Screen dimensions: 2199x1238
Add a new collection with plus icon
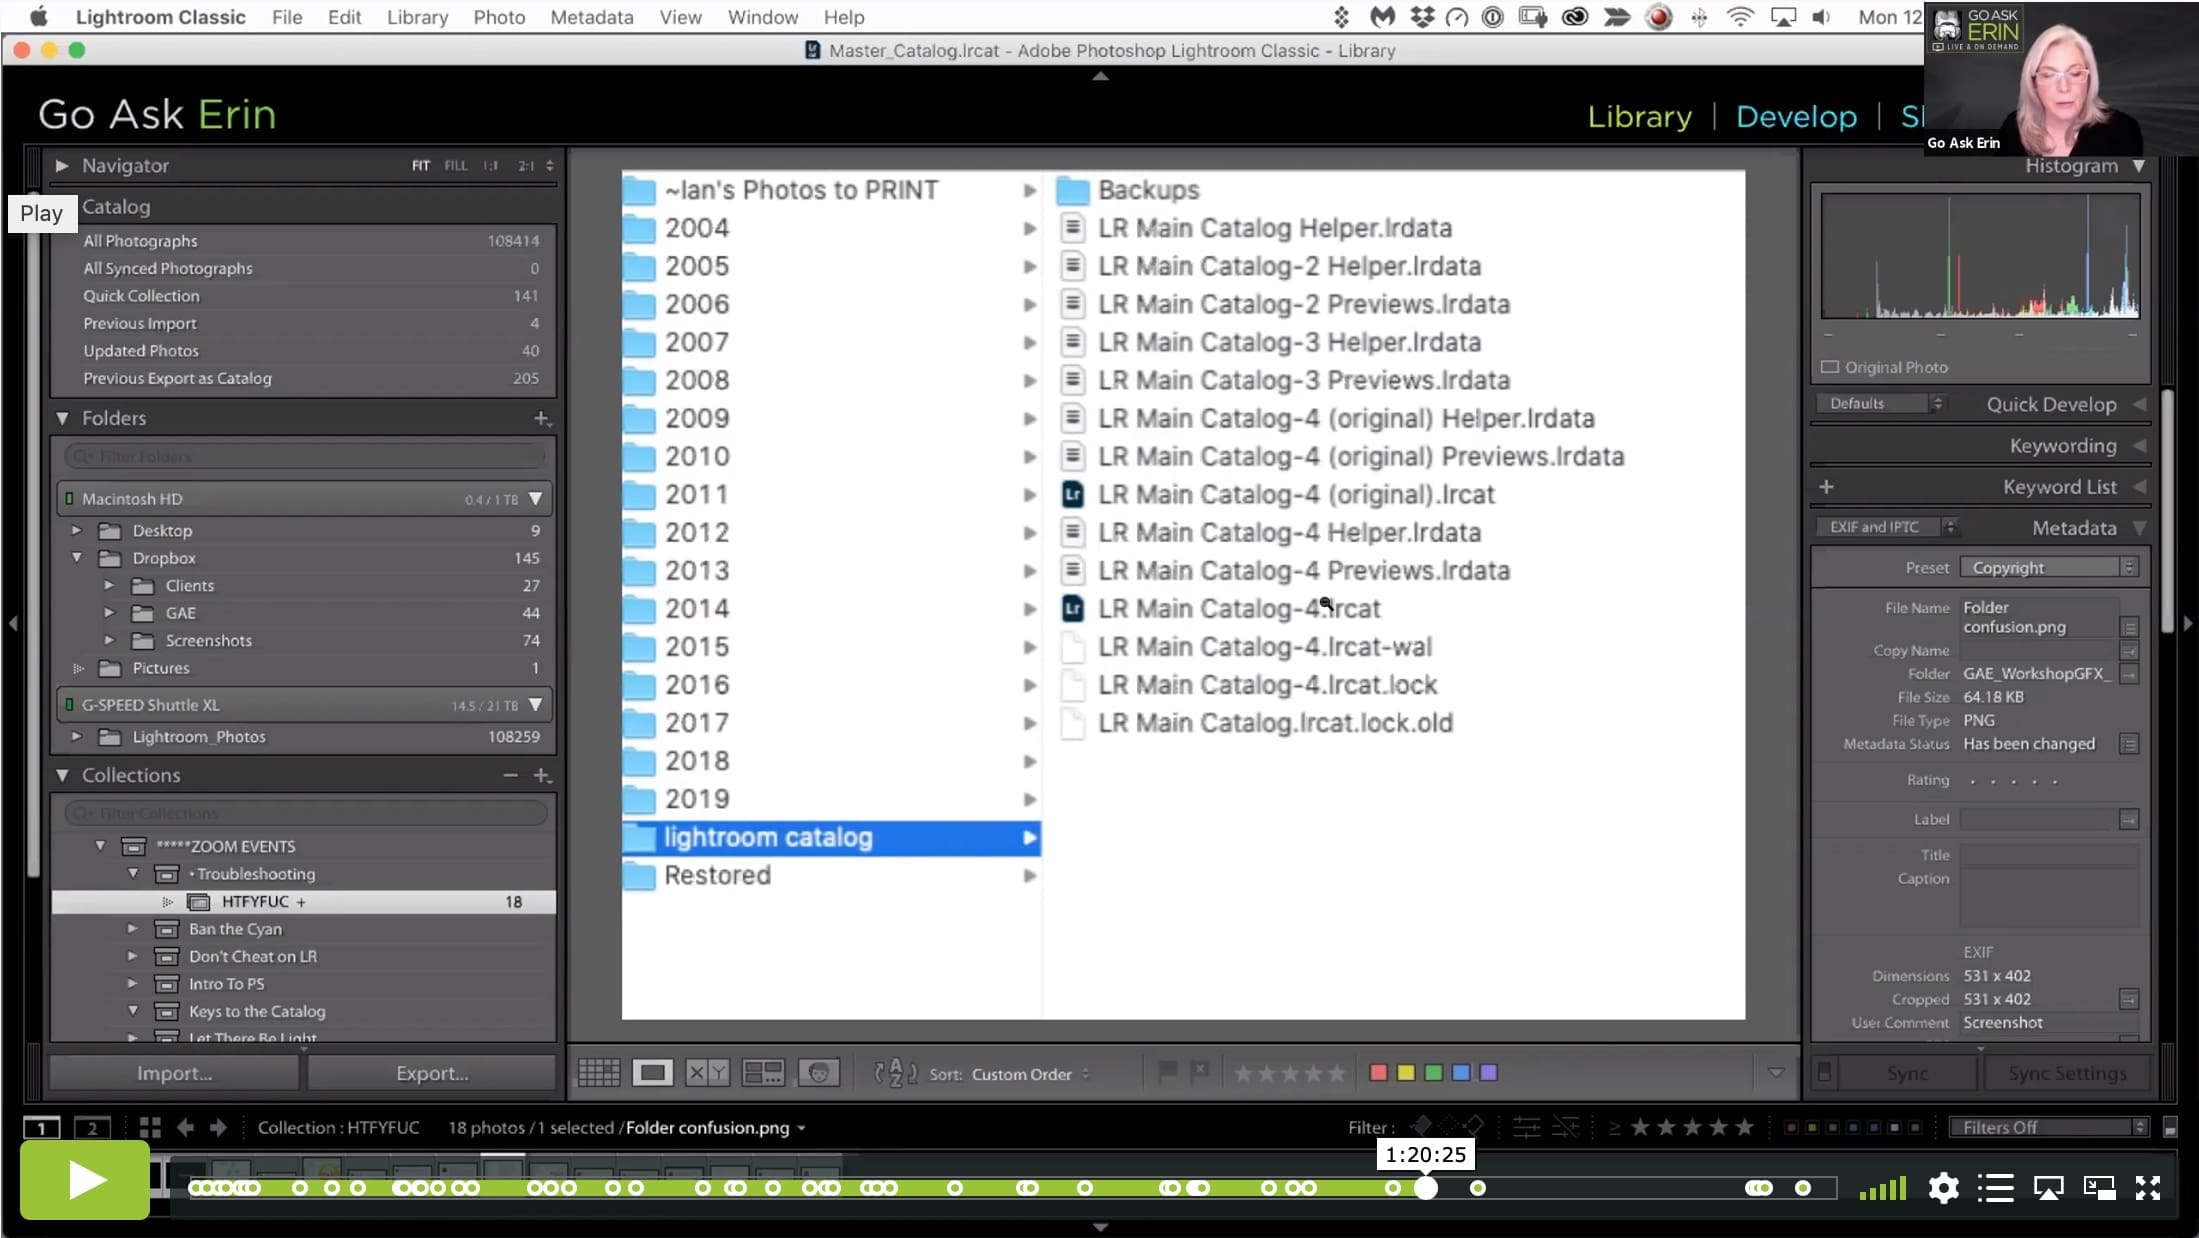(542, 775)
